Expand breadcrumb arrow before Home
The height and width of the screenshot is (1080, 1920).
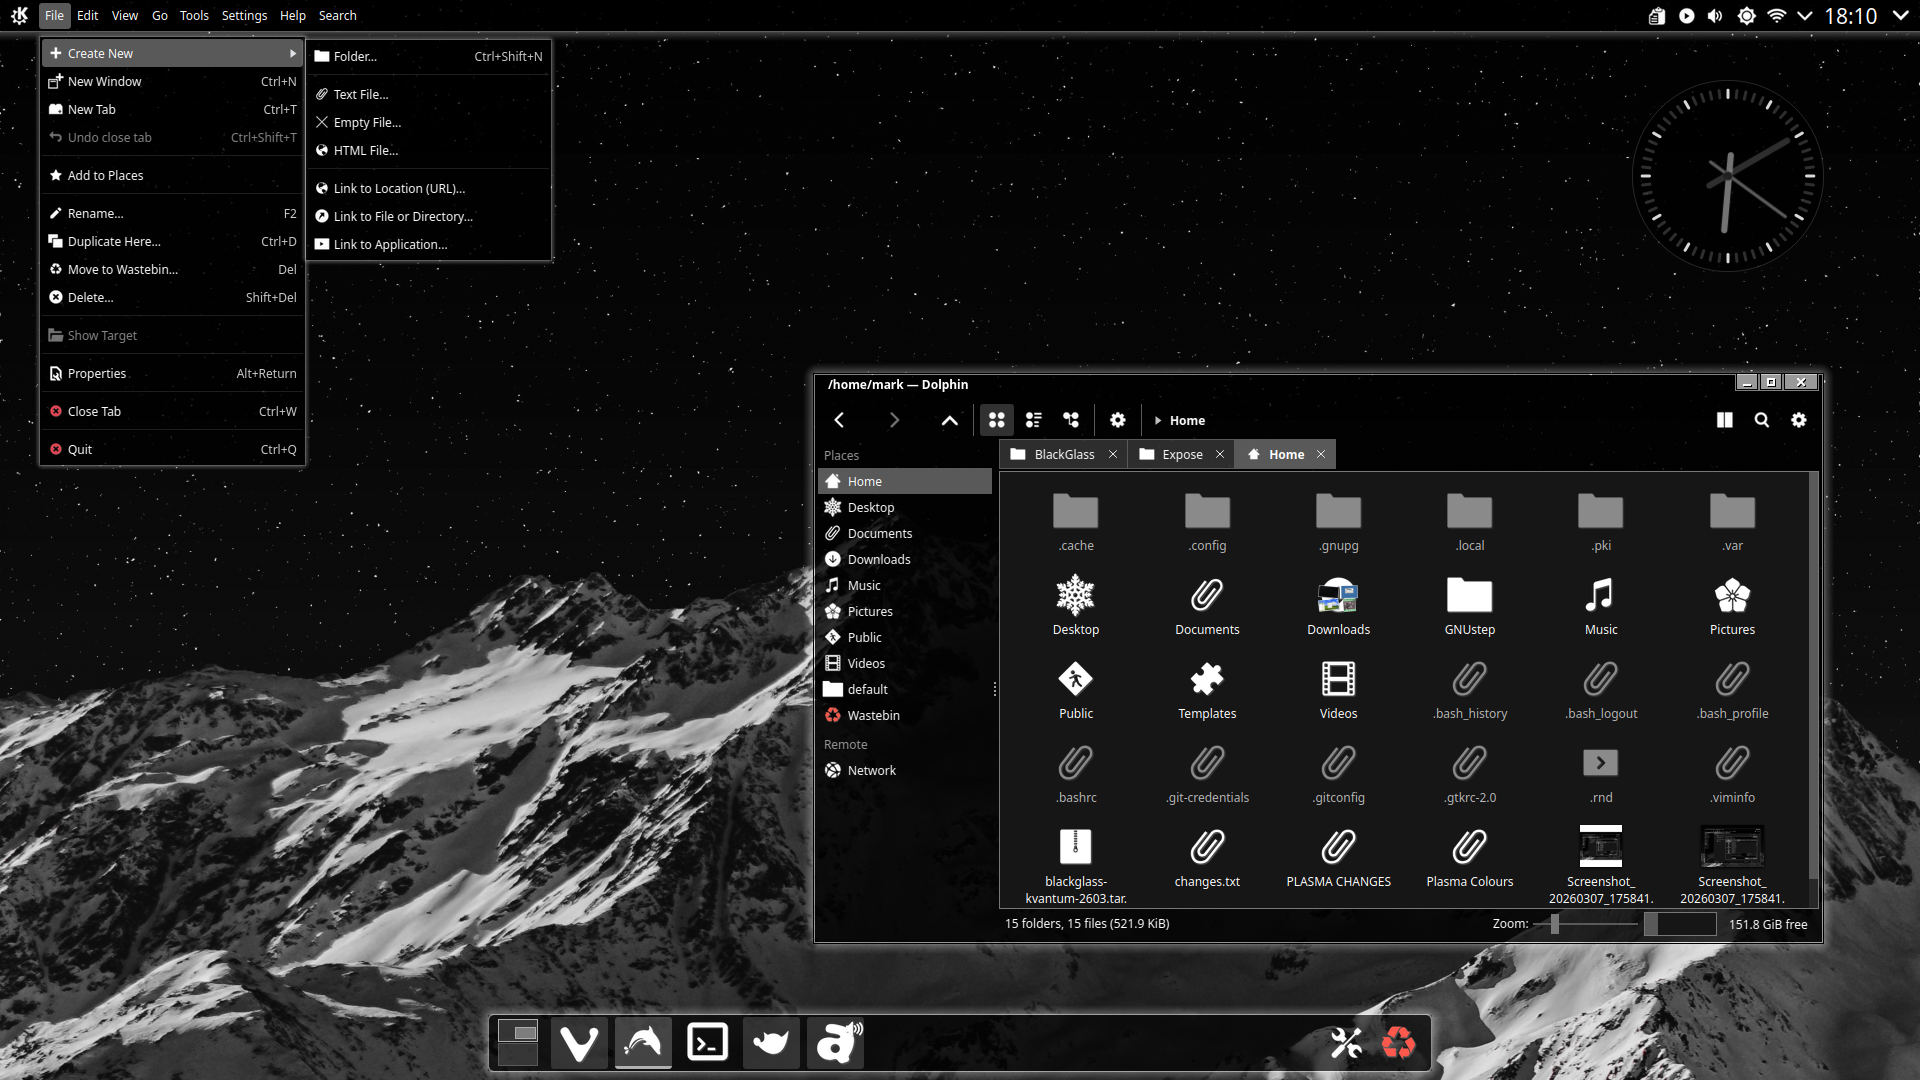click(1158, 421)
